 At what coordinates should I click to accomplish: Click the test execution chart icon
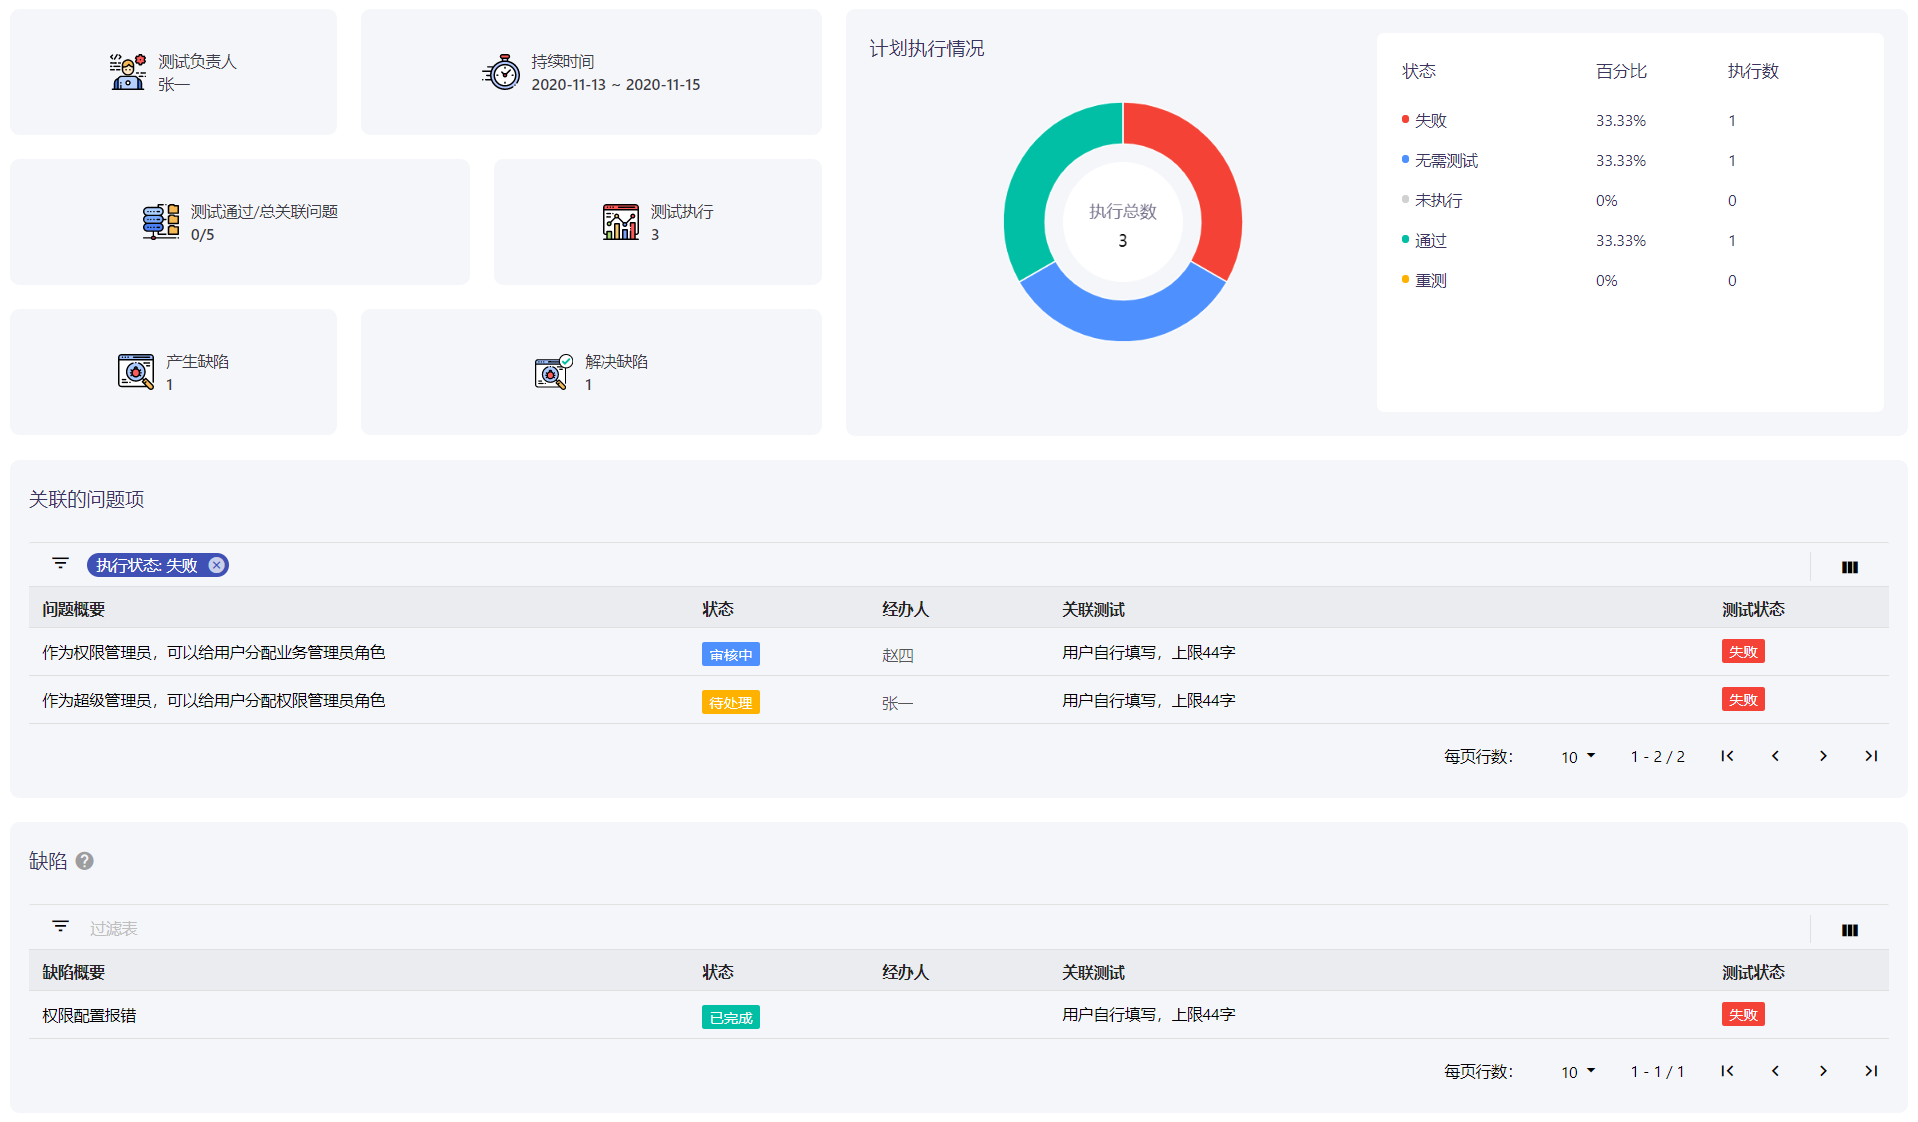coord(621,222)
